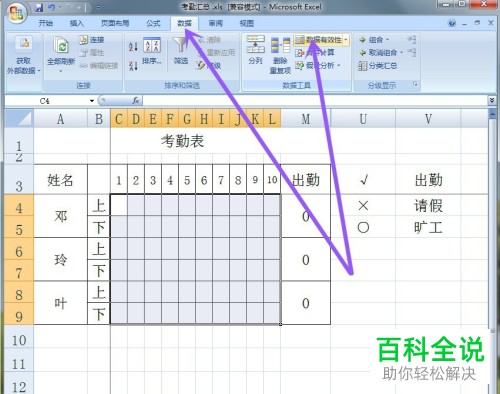500x394 pixels.
Task: Open 假设分析 what-if dropdown
Action: (318, 65)
